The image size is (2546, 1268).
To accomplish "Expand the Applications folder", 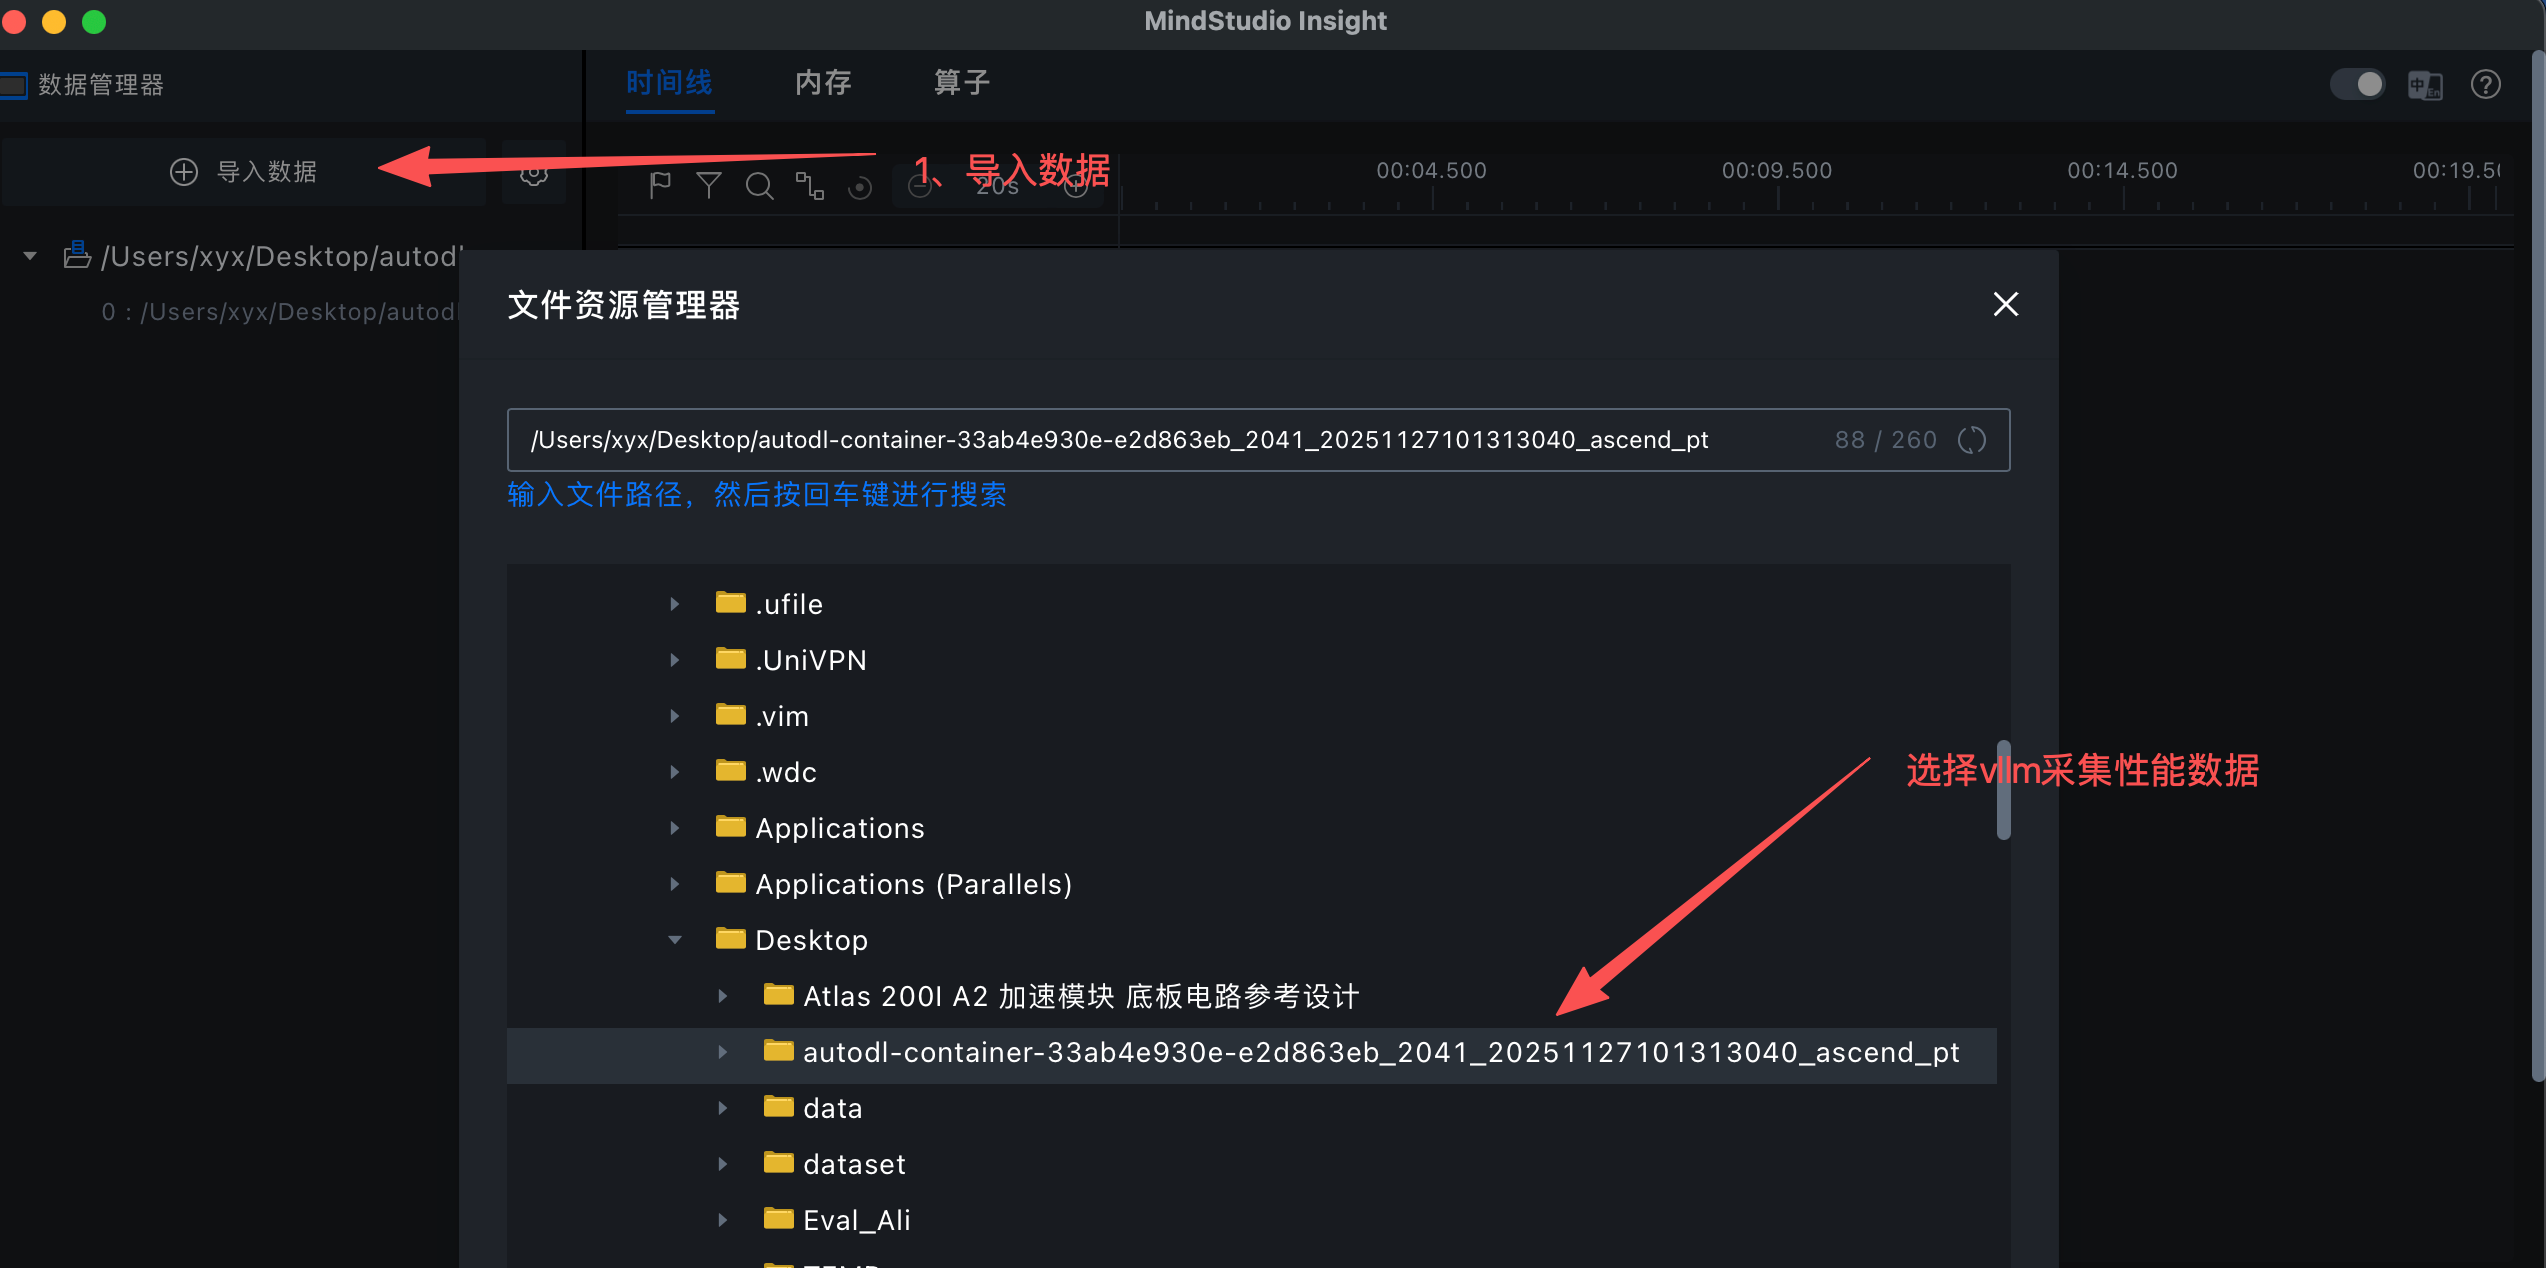I will [675, 828].
